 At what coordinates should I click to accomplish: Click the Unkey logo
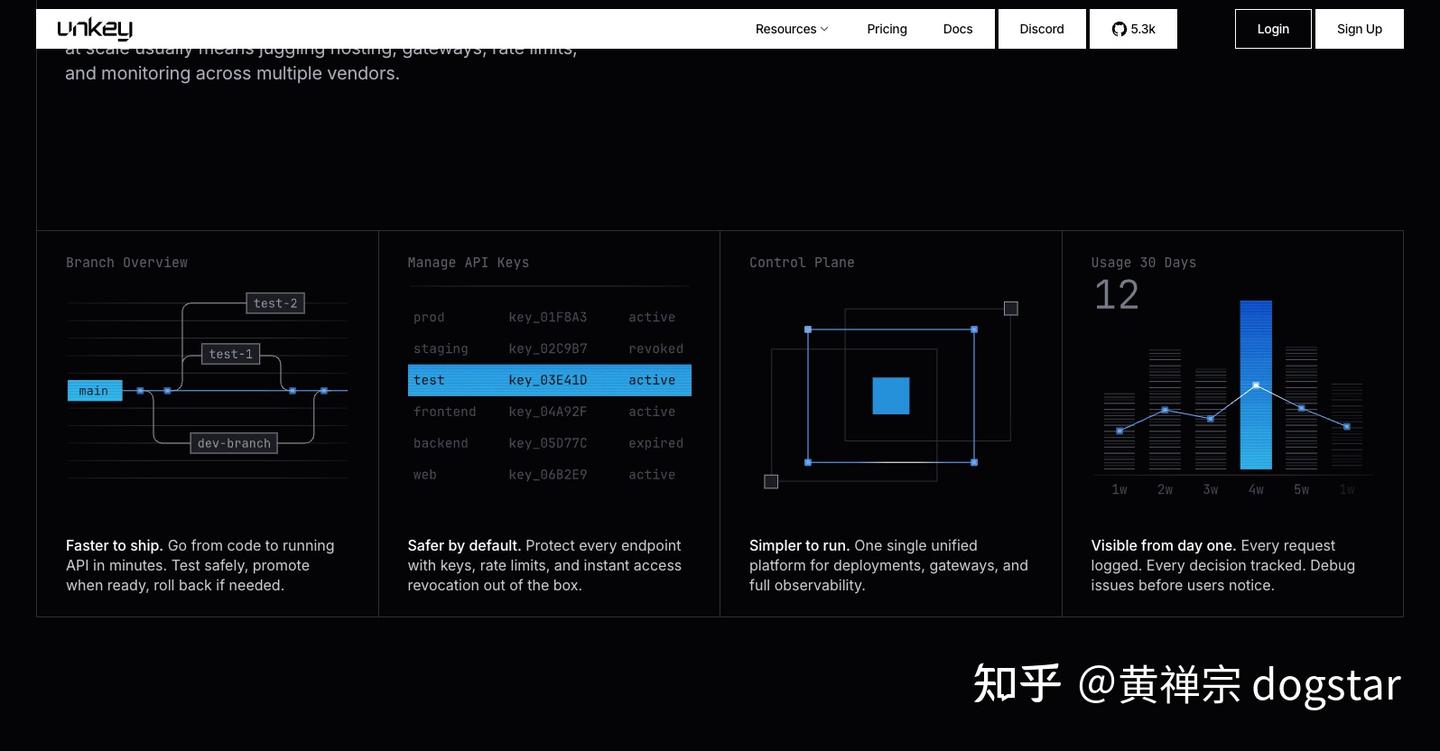click(95, 29)
